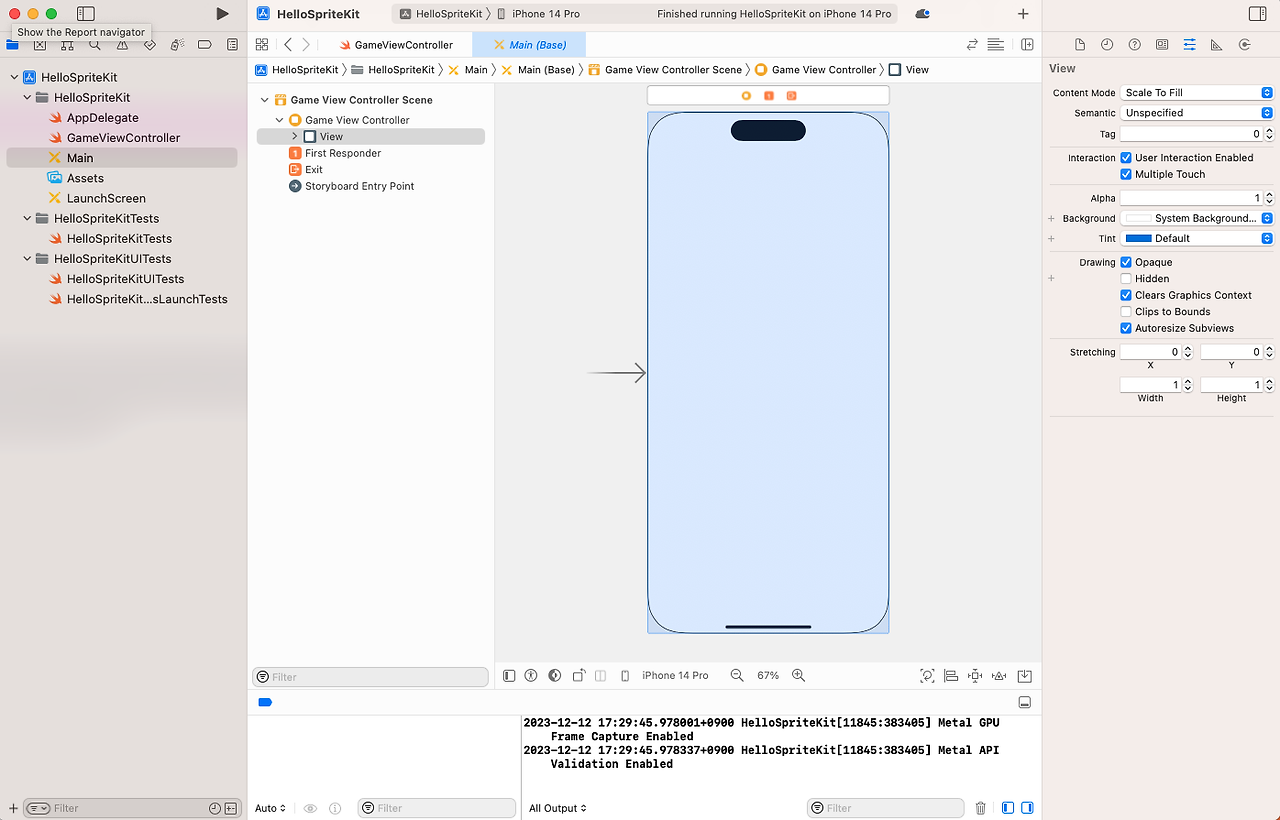Select the iPhone 14 Pro run destination
Screen dimensions: 1280x820
click(538, 14)
